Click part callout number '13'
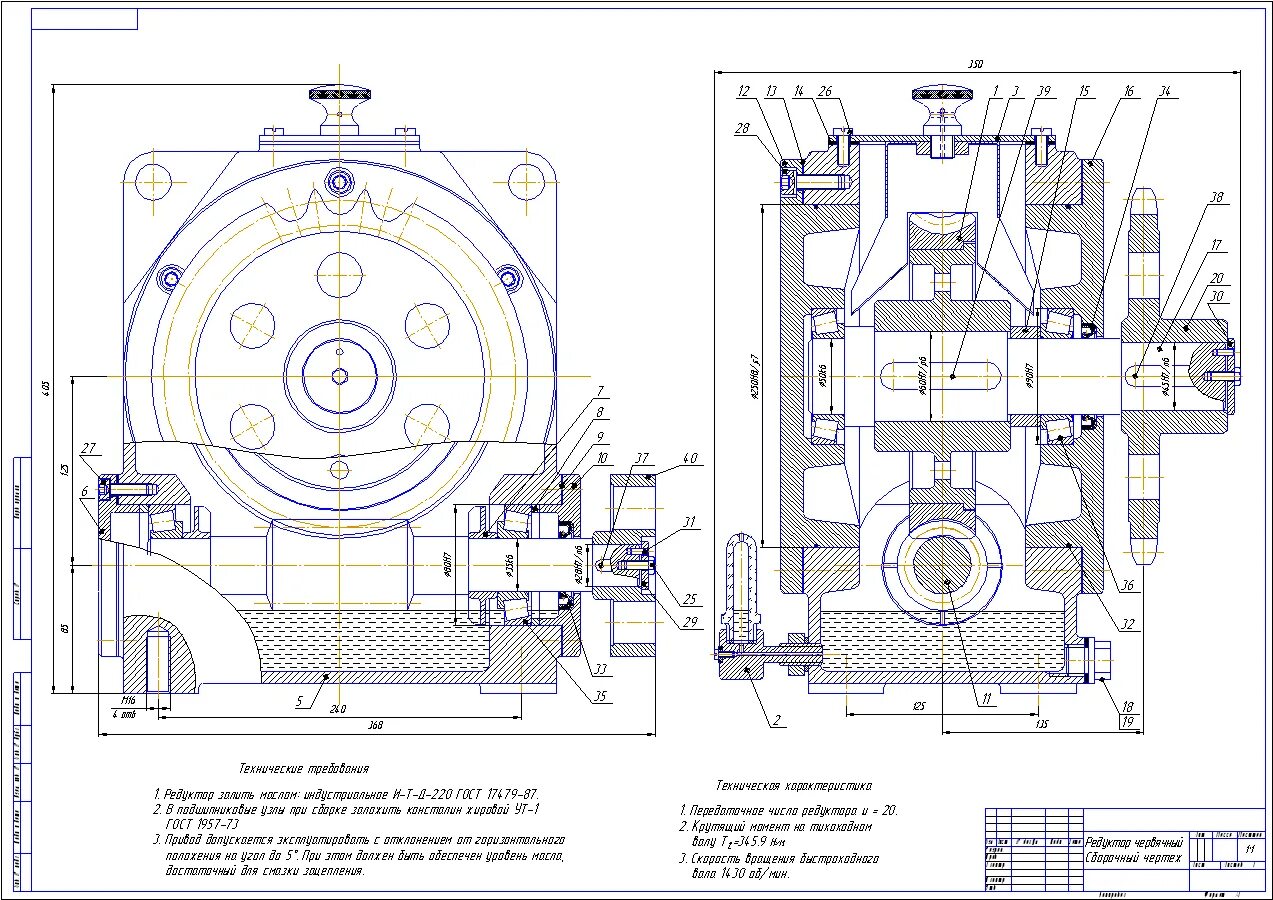This screenshot has height=900, width=1273. tap(771, 91)
